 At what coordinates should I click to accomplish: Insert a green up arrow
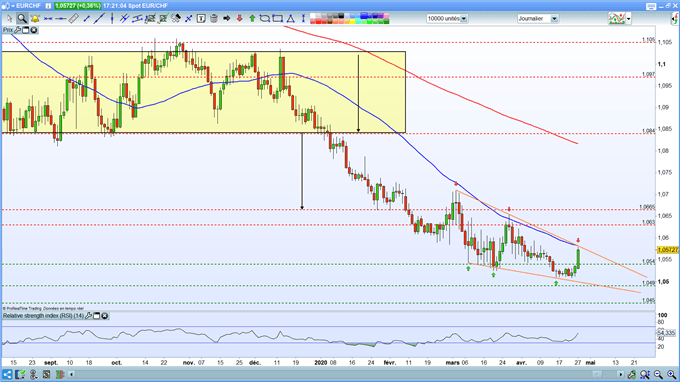(252, 18)
